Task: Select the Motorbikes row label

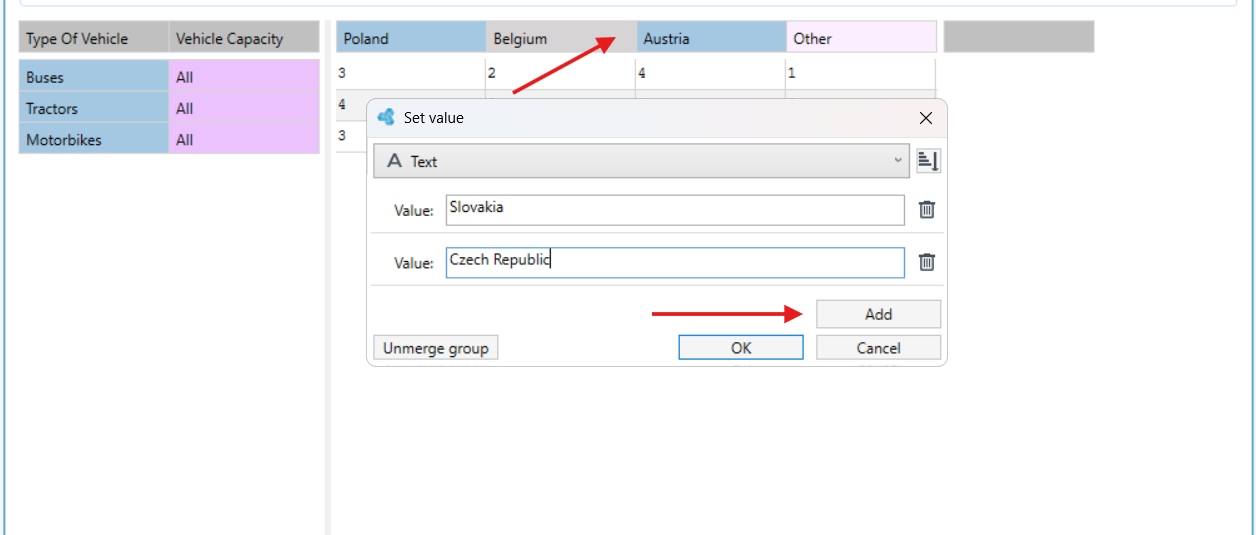Action: tap(94, 140)
